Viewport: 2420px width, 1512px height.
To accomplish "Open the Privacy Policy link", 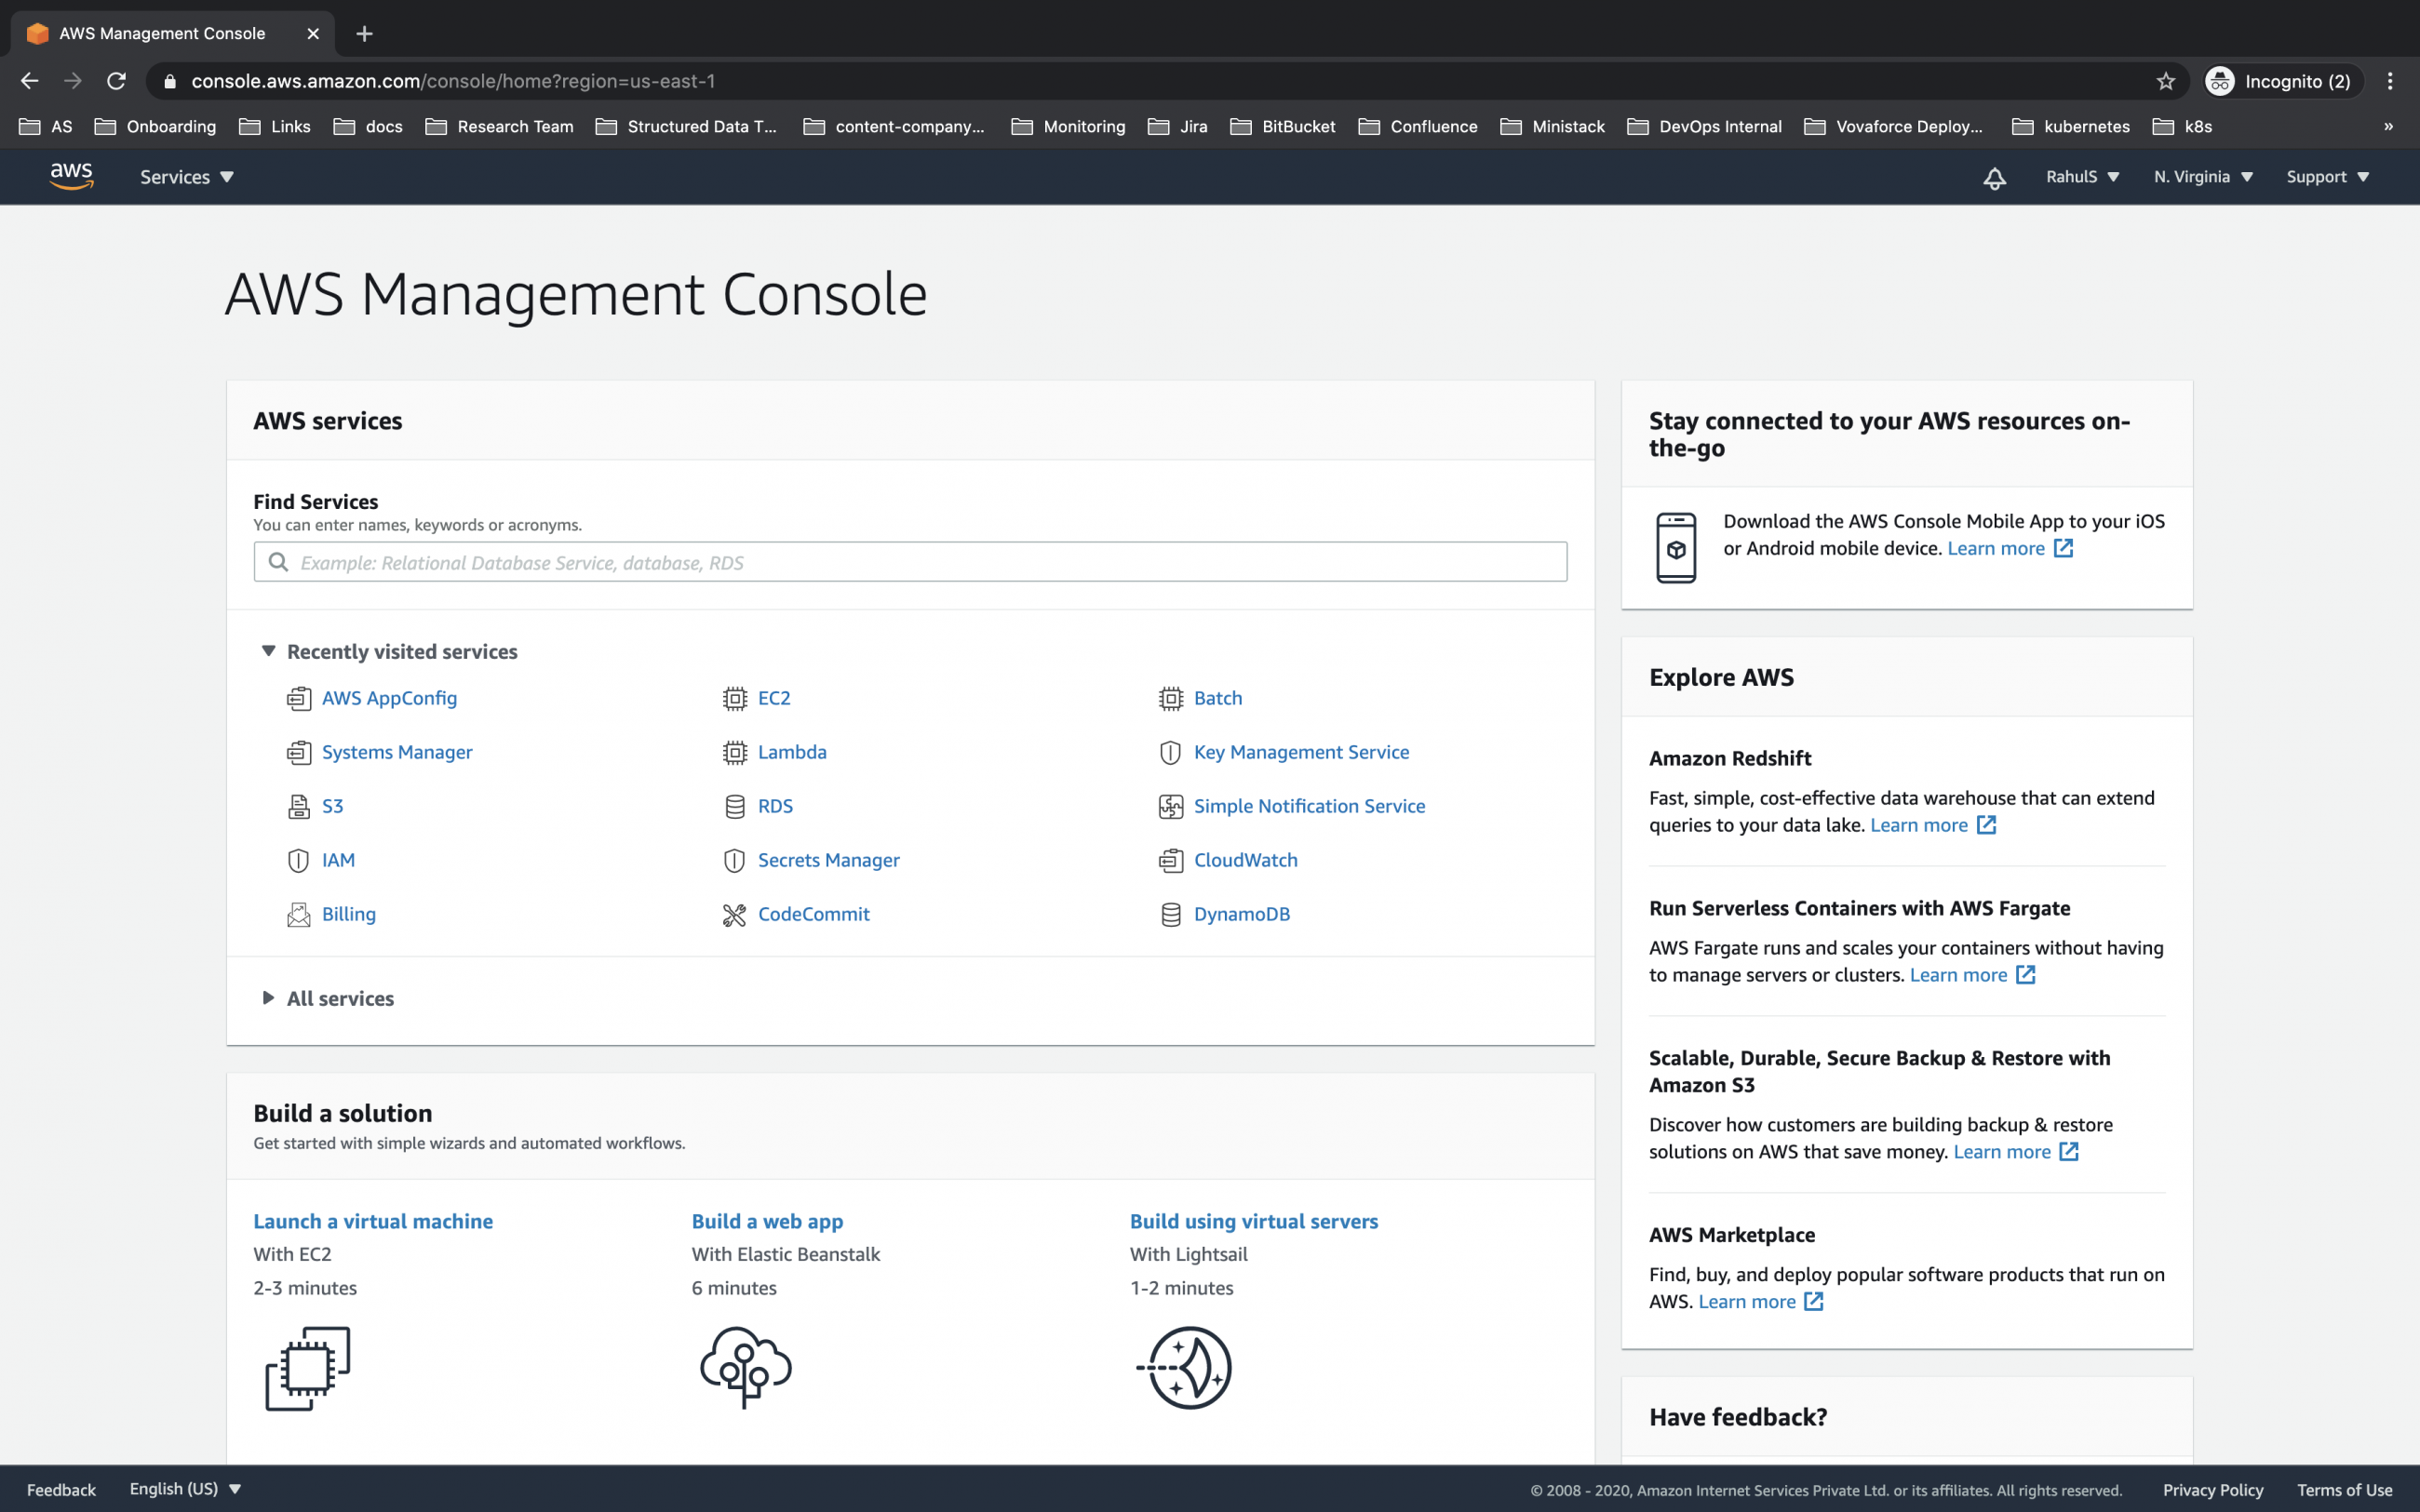I will [2213, 1490].
